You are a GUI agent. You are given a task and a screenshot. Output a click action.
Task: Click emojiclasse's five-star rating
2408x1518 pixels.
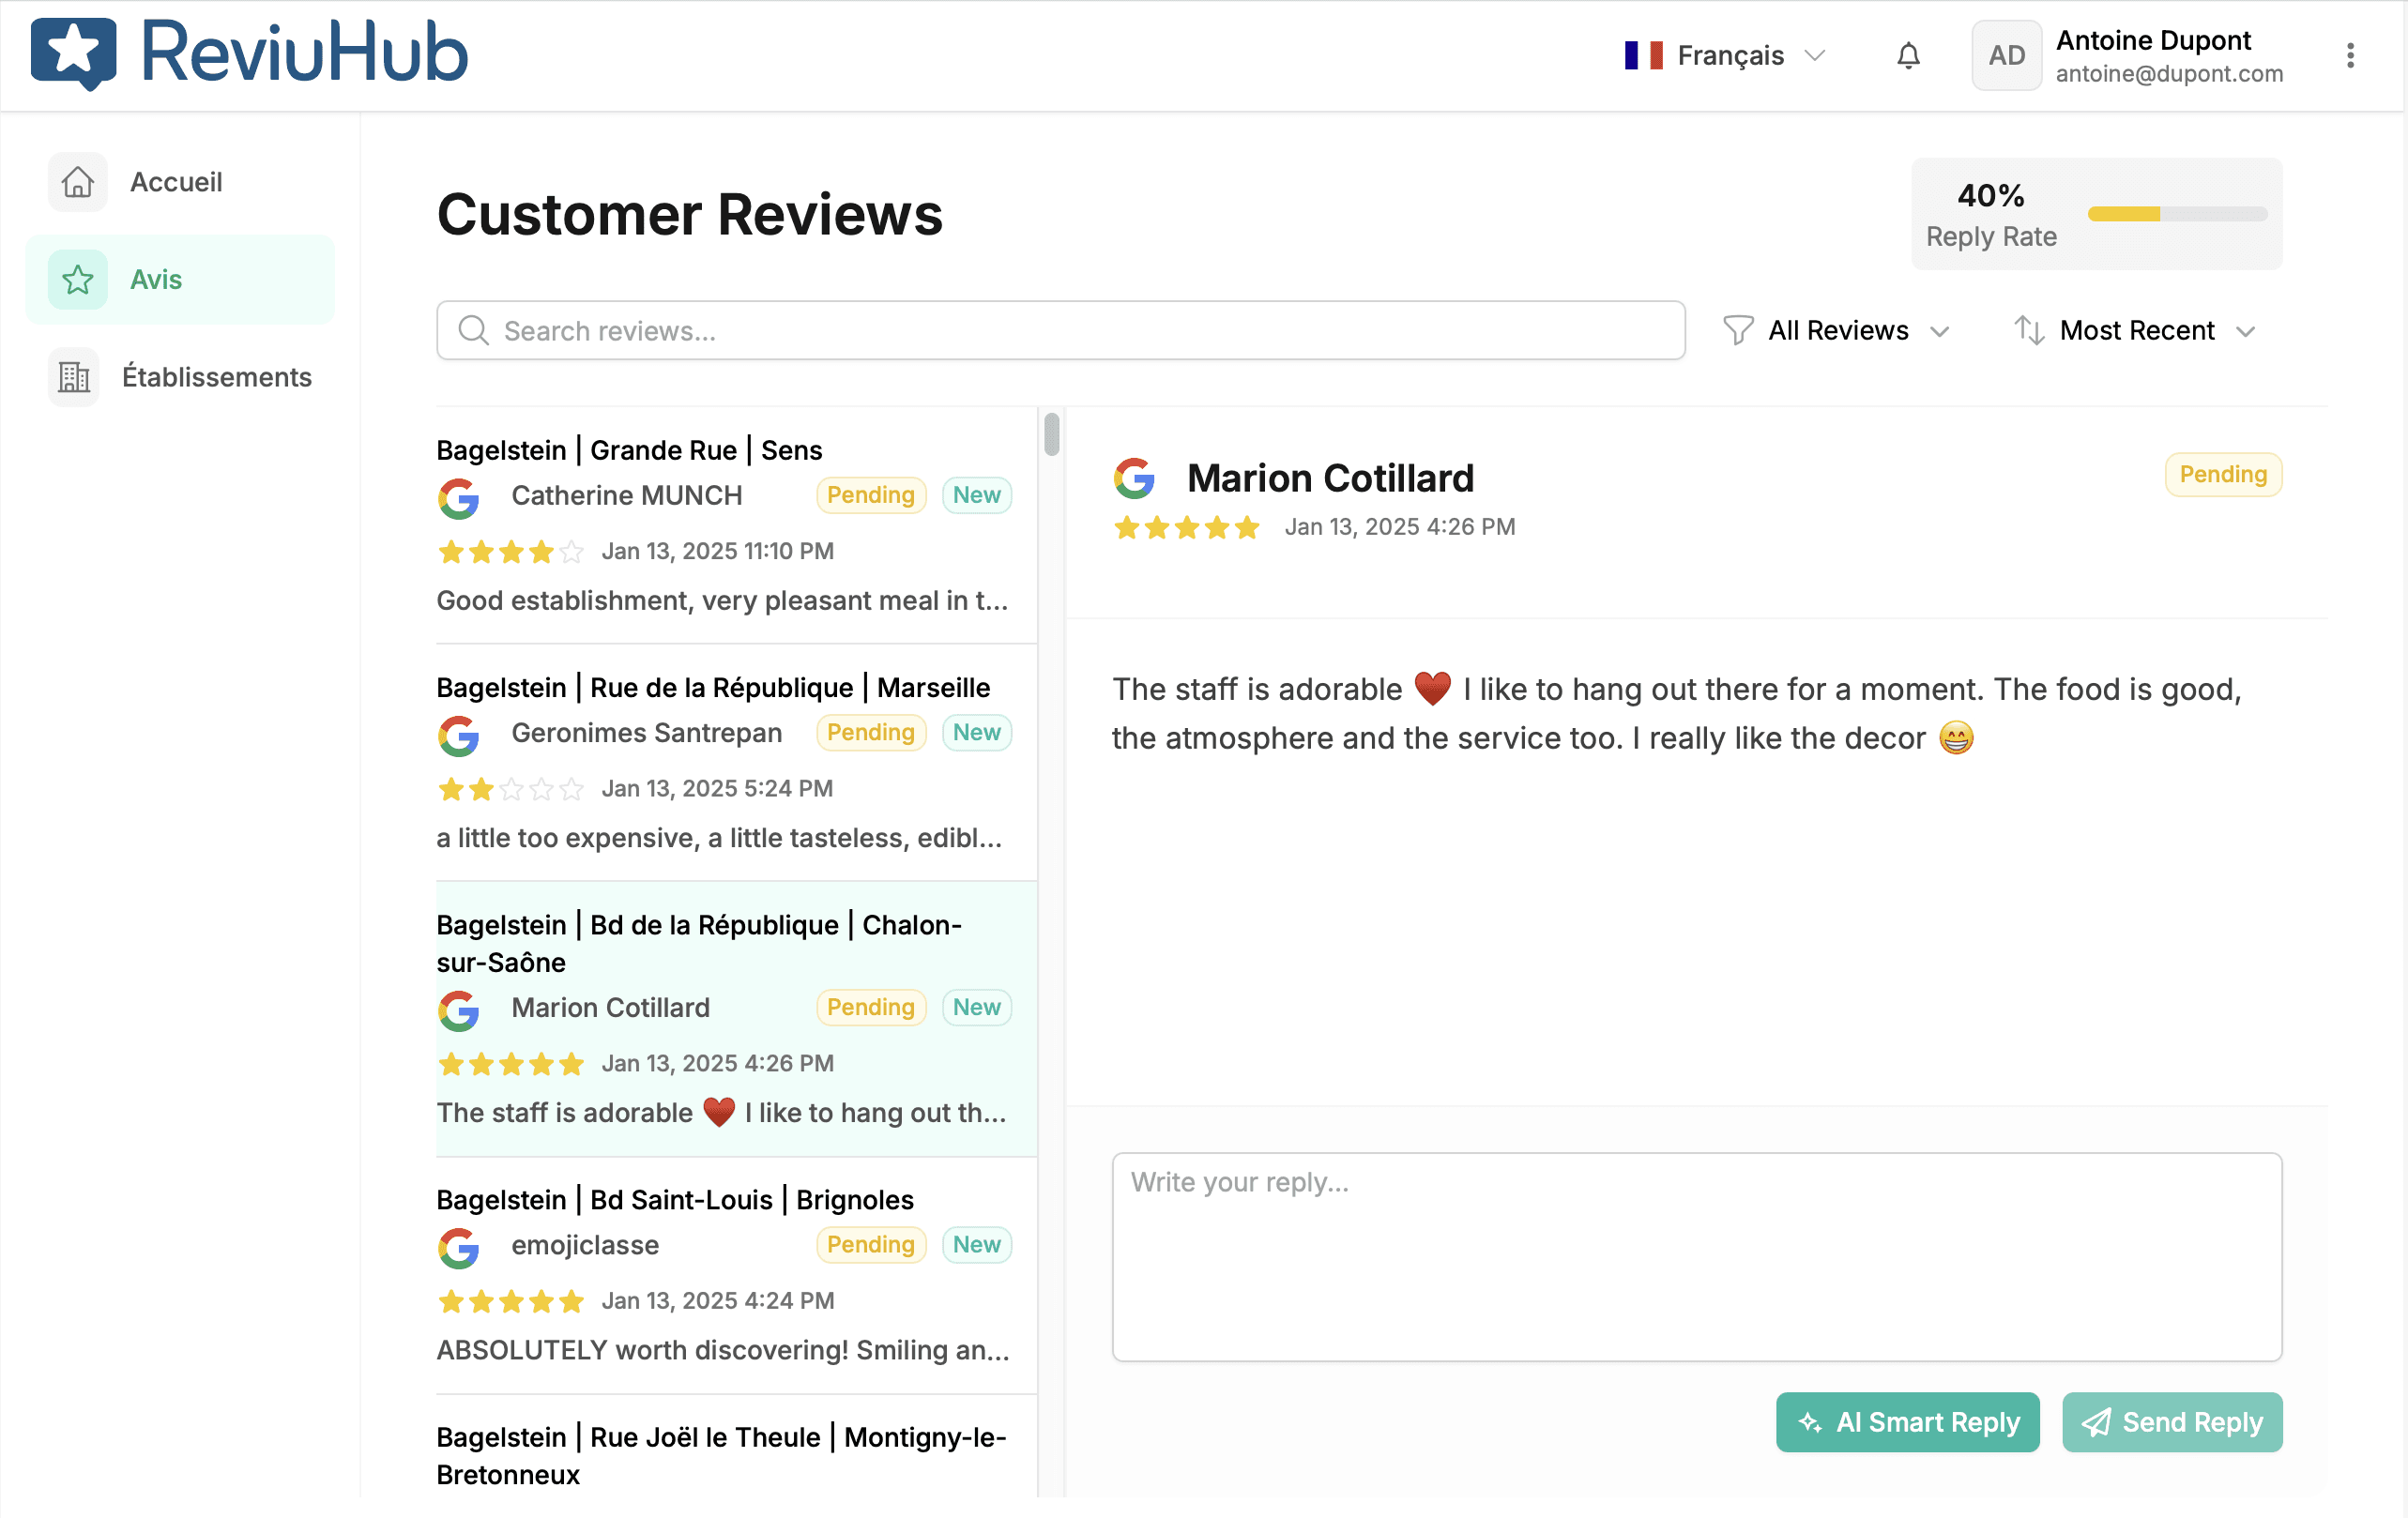(511, 1301)
